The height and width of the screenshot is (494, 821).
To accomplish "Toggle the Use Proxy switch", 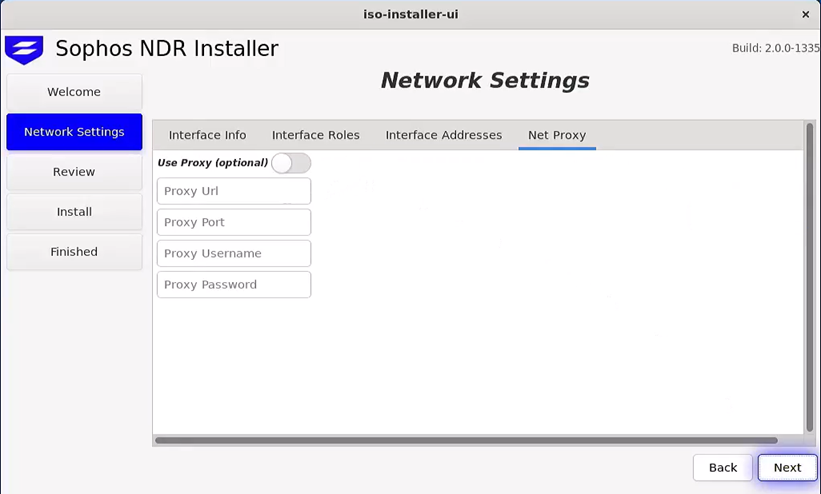I will point(291,163).
